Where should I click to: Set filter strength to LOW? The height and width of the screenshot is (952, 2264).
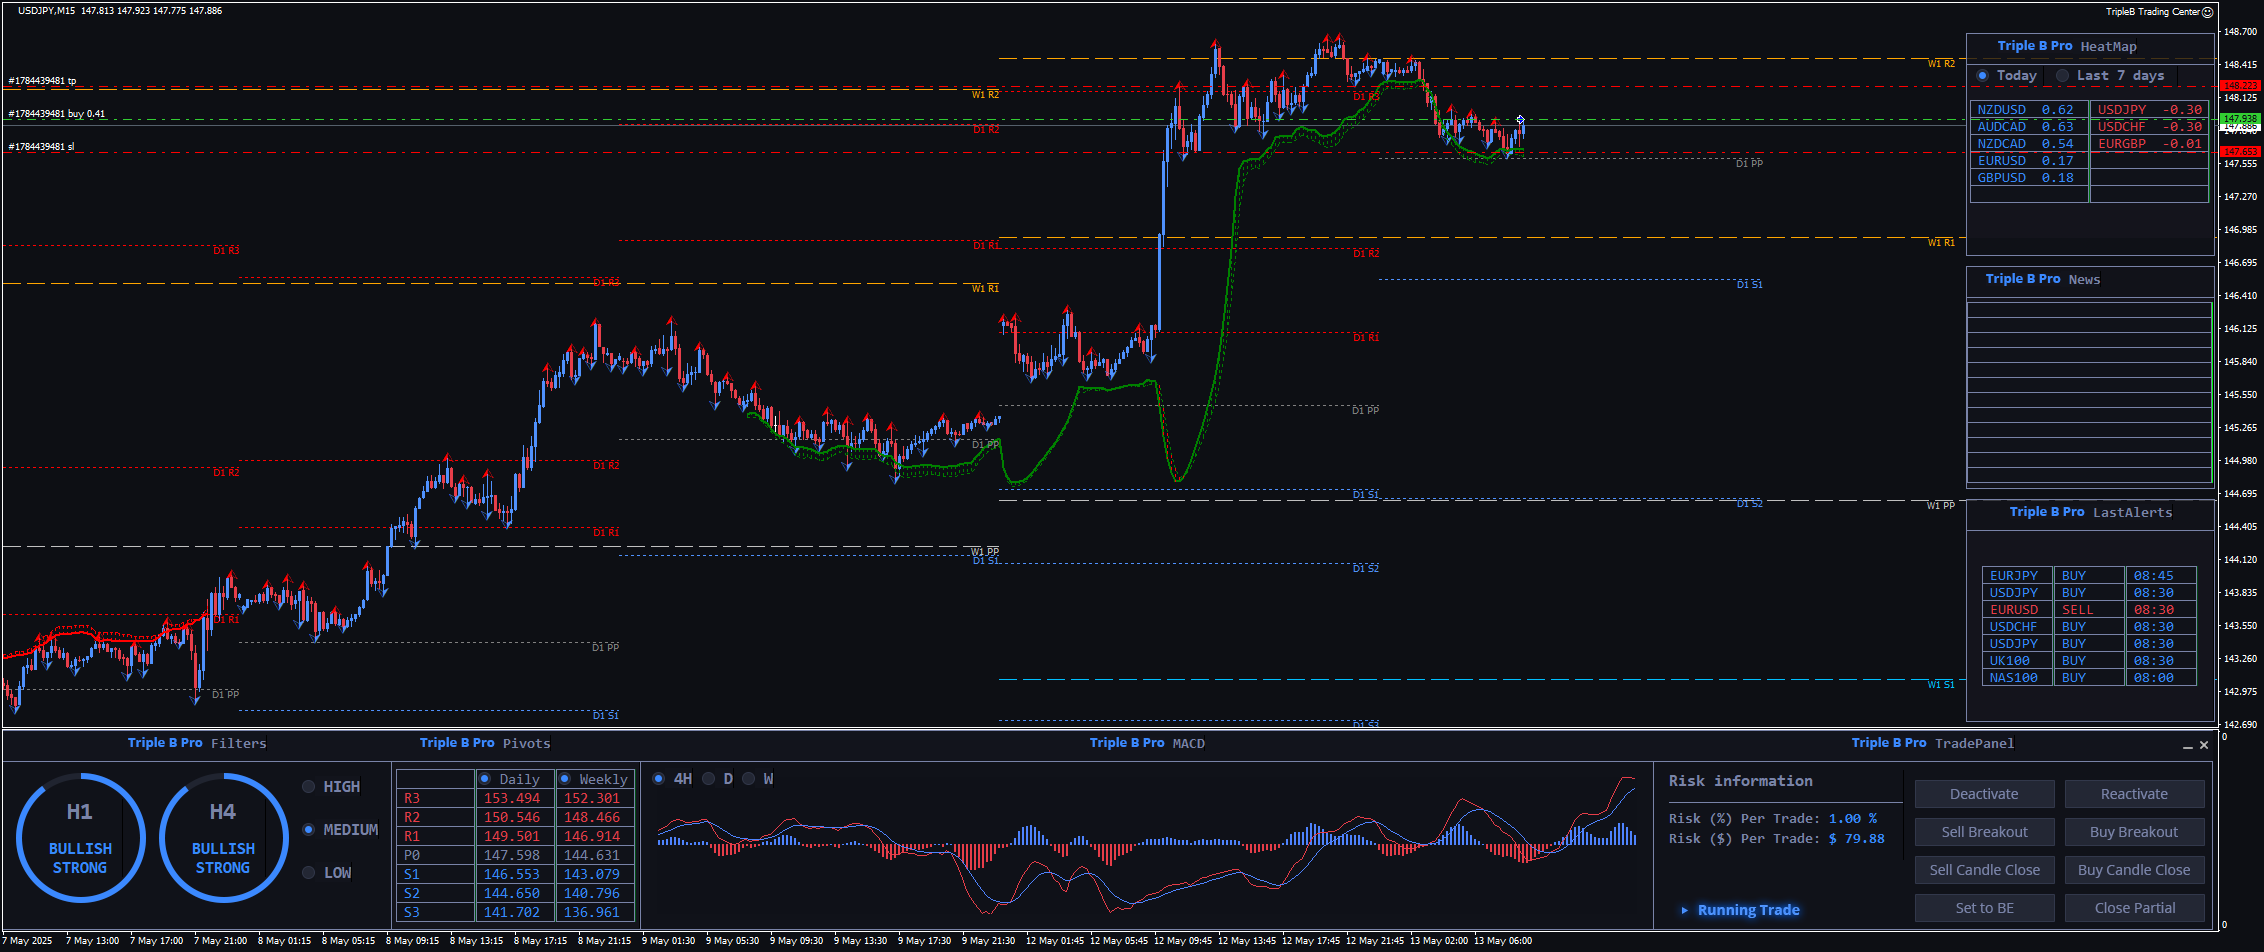point(309,873)
